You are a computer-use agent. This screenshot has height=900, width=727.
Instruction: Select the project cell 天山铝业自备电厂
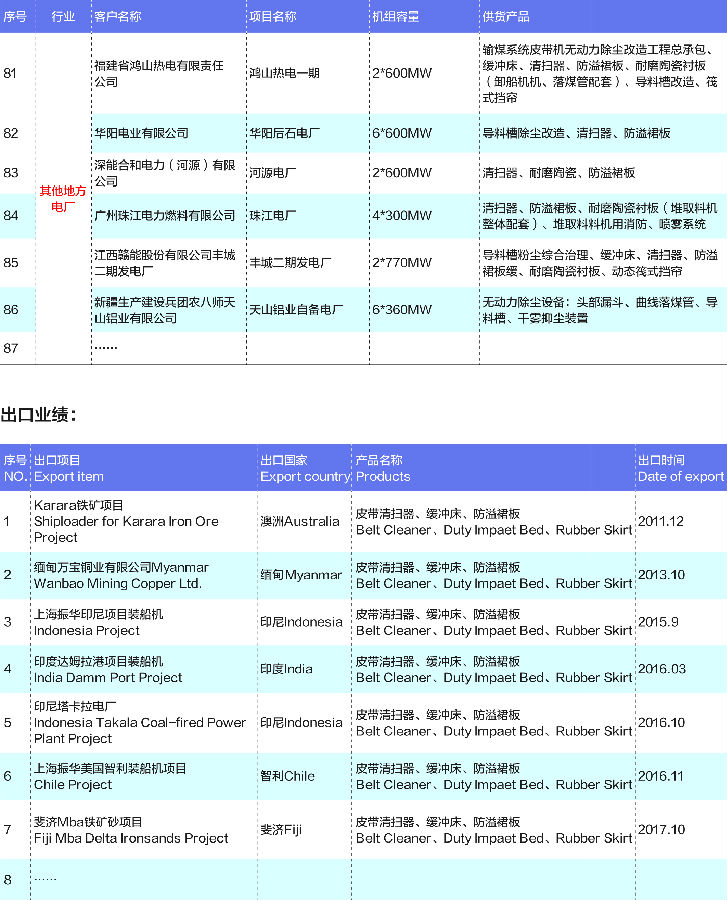point(296,309)
